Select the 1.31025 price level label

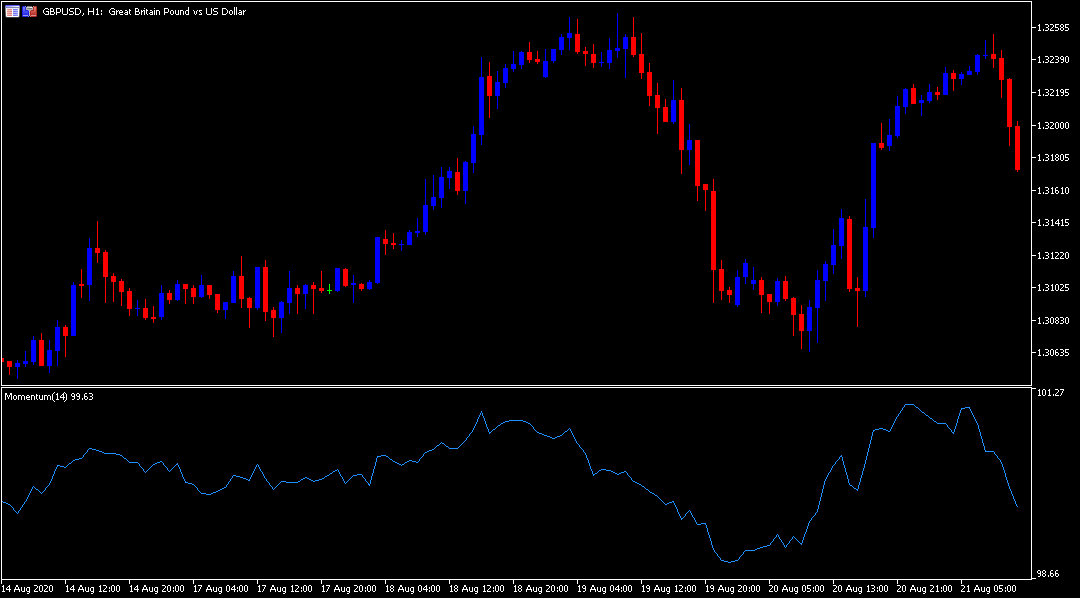1052,288
